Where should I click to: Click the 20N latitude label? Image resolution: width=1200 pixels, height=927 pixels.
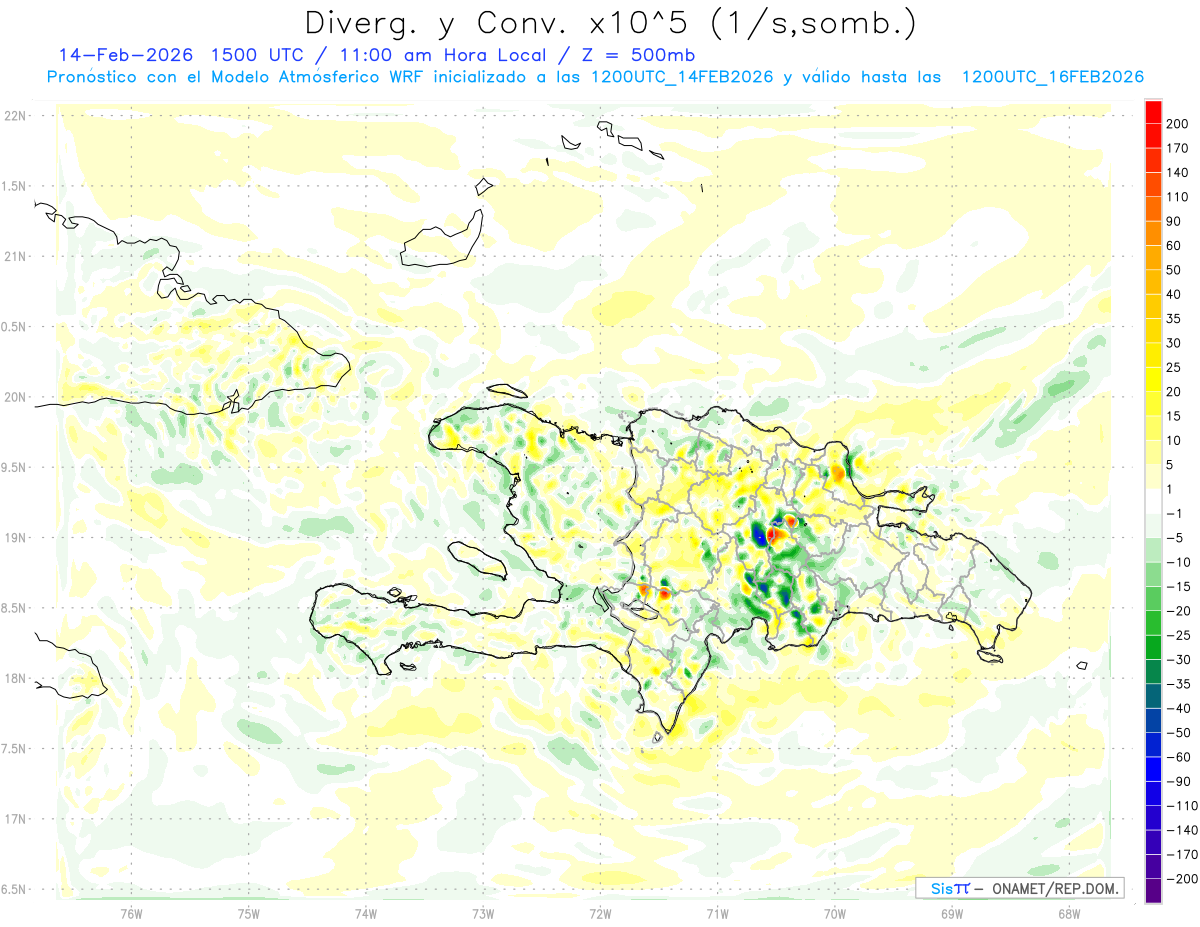tap(14, 397)
